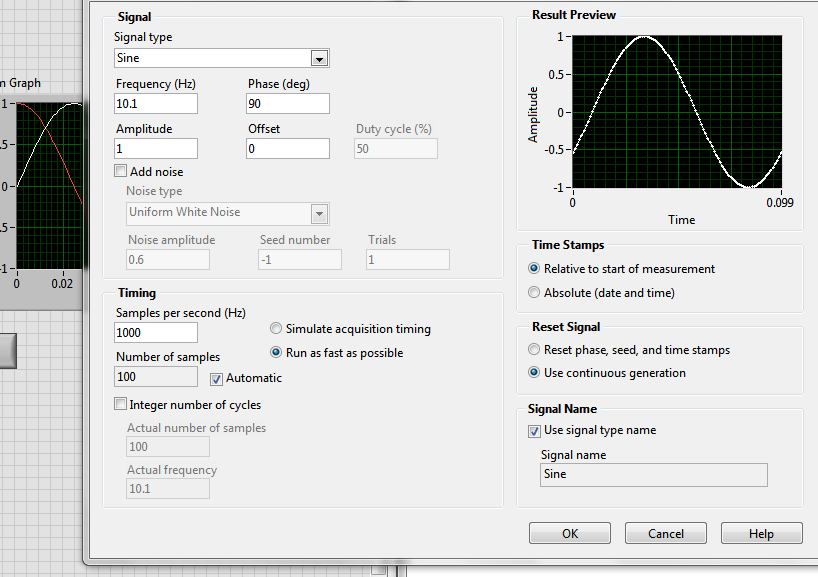Screen dimensions: 818x577
Task: Enable Integer number of cycles
Action: pos(122,405)
